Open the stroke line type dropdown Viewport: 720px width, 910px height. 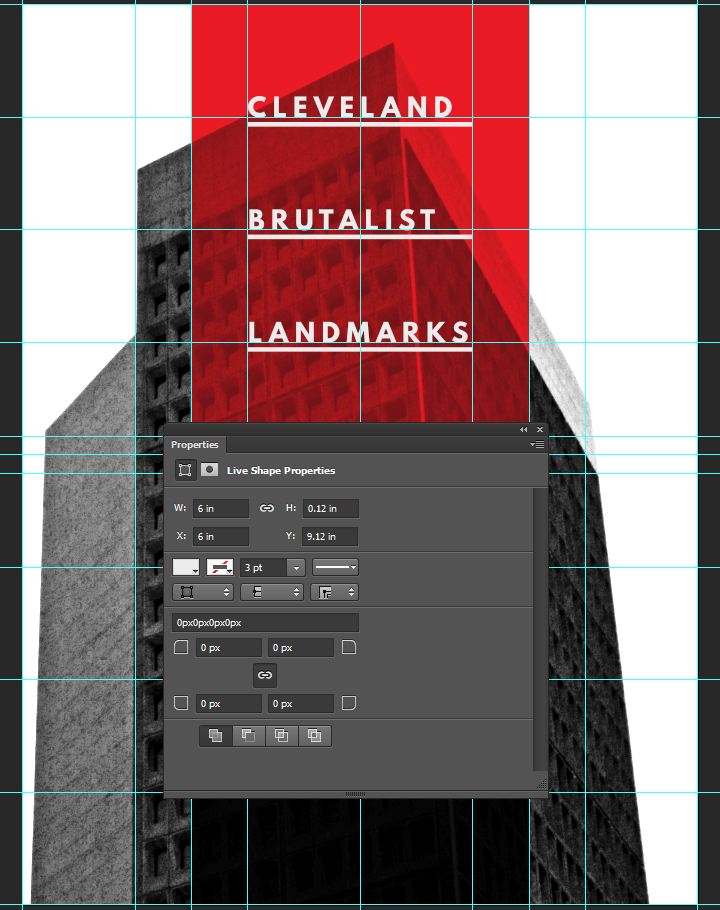335,566
